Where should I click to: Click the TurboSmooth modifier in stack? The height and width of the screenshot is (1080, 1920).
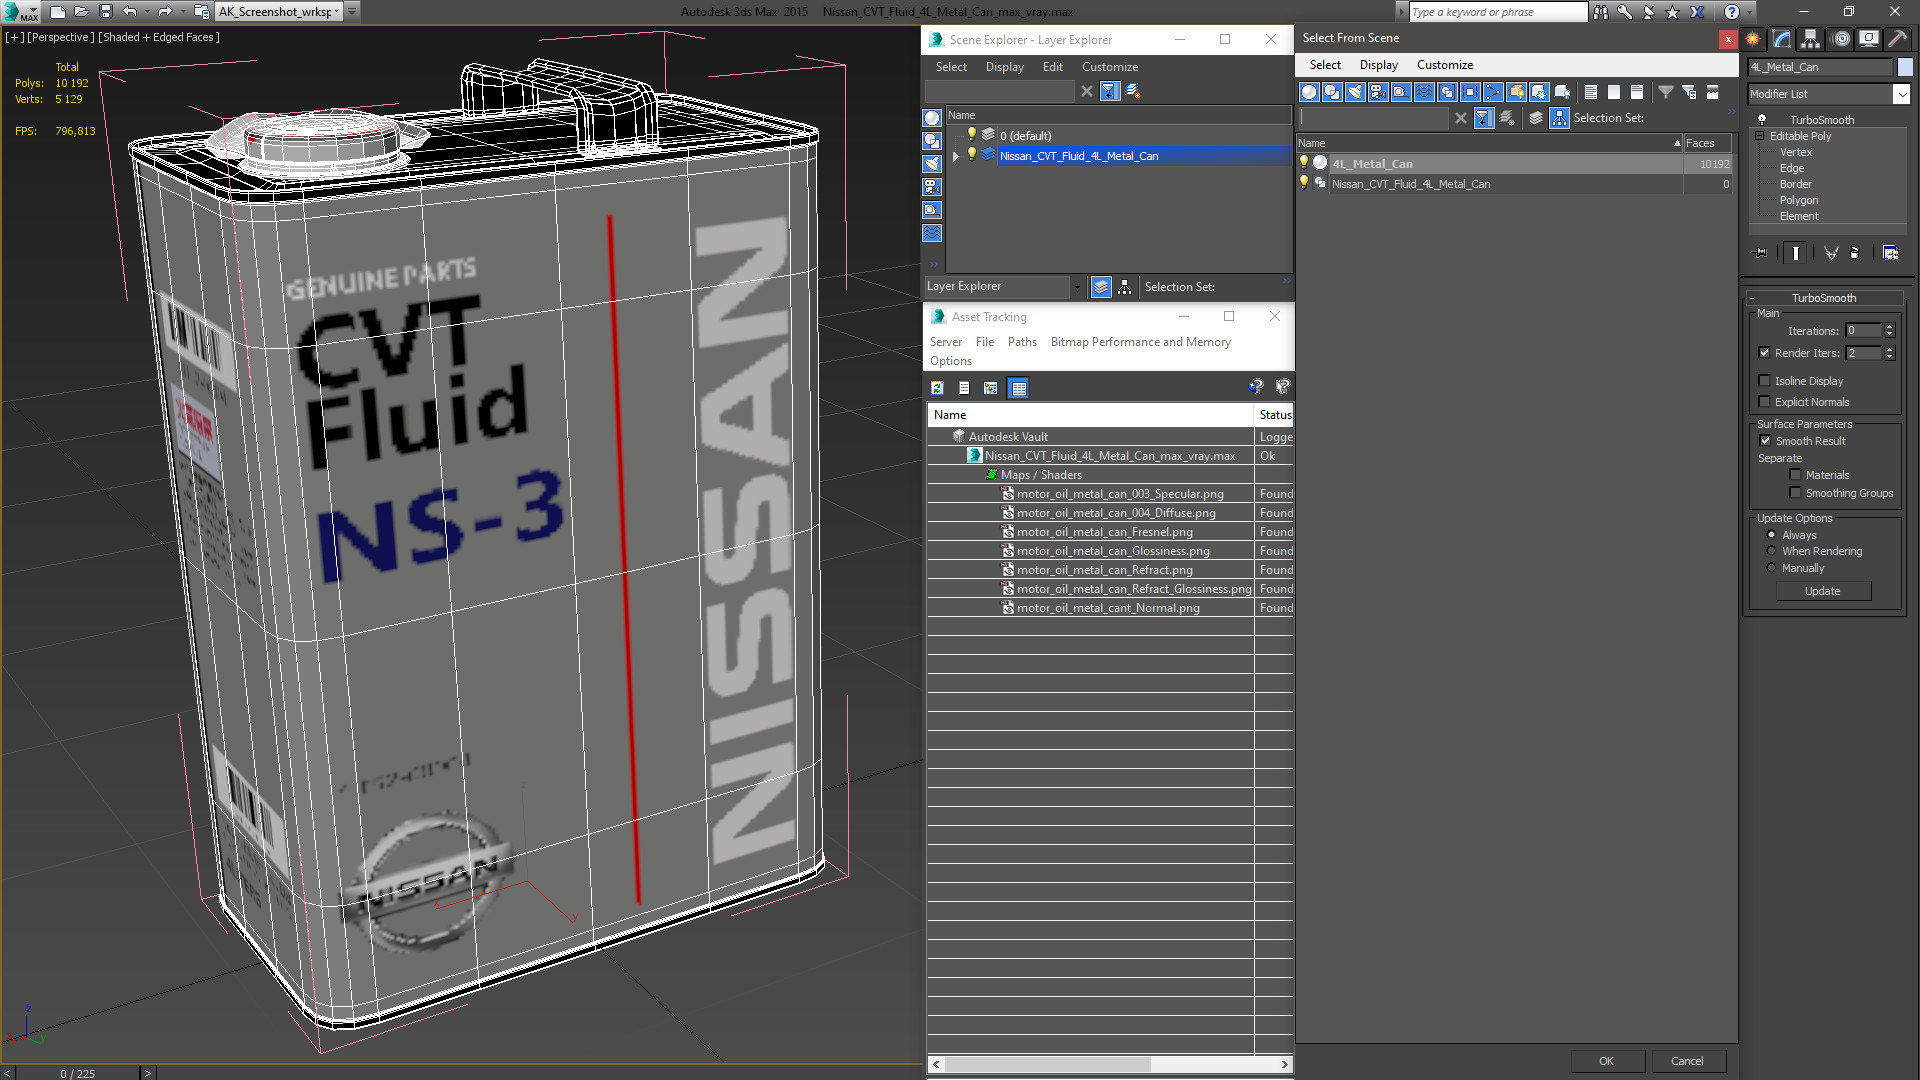pyautogui.click(x=1821, y=120)
